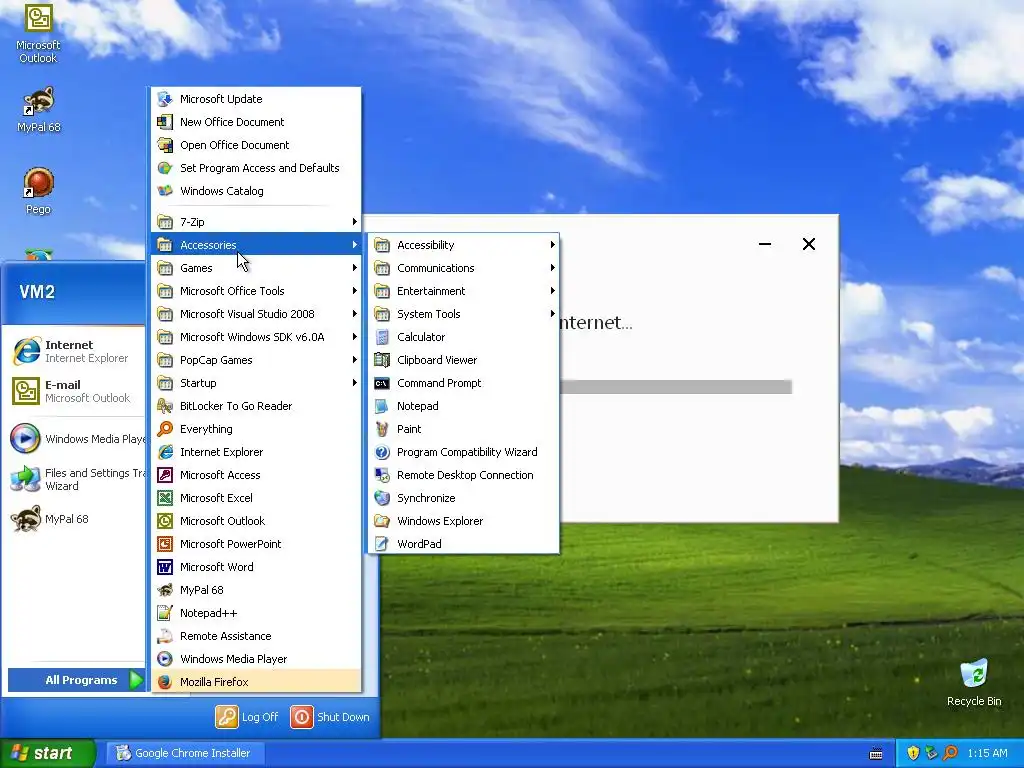Select Set Program Access and Defaults
The width and height of the screenshot is (1024, 768).
tap(256, 168)
